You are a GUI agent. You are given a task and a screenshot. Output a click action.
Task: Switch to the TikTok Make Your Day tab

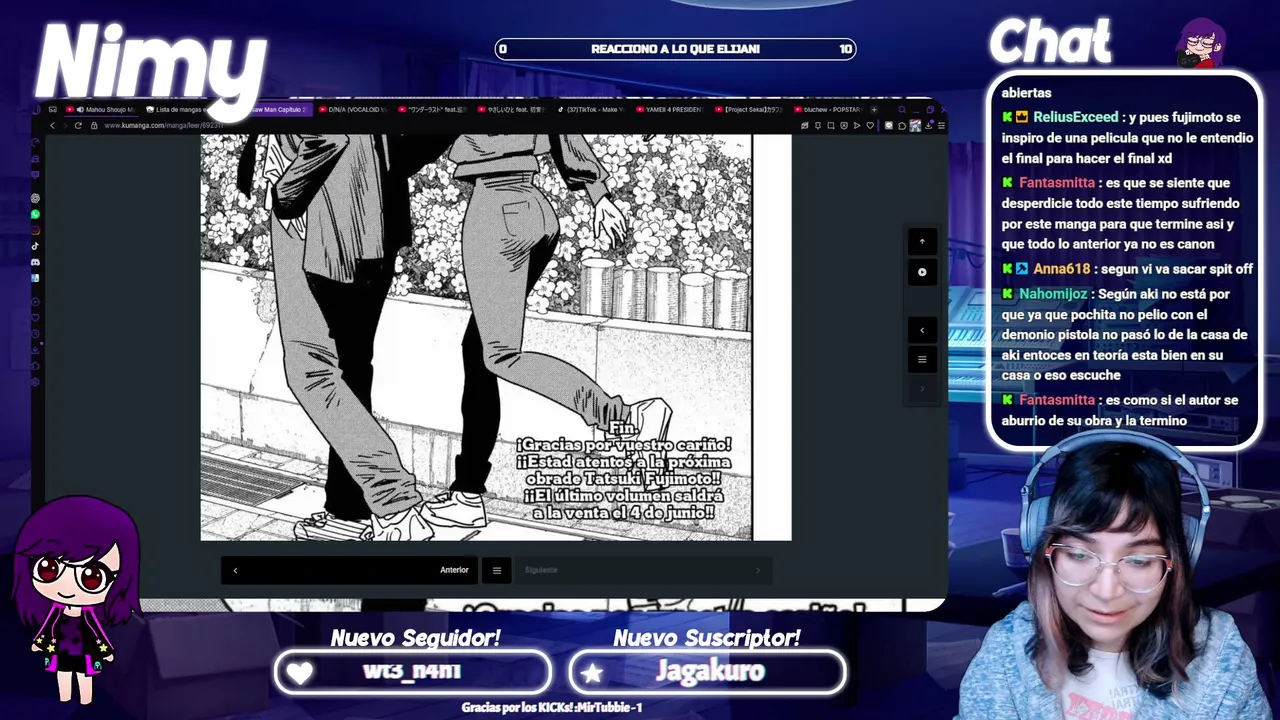point(593,109)
